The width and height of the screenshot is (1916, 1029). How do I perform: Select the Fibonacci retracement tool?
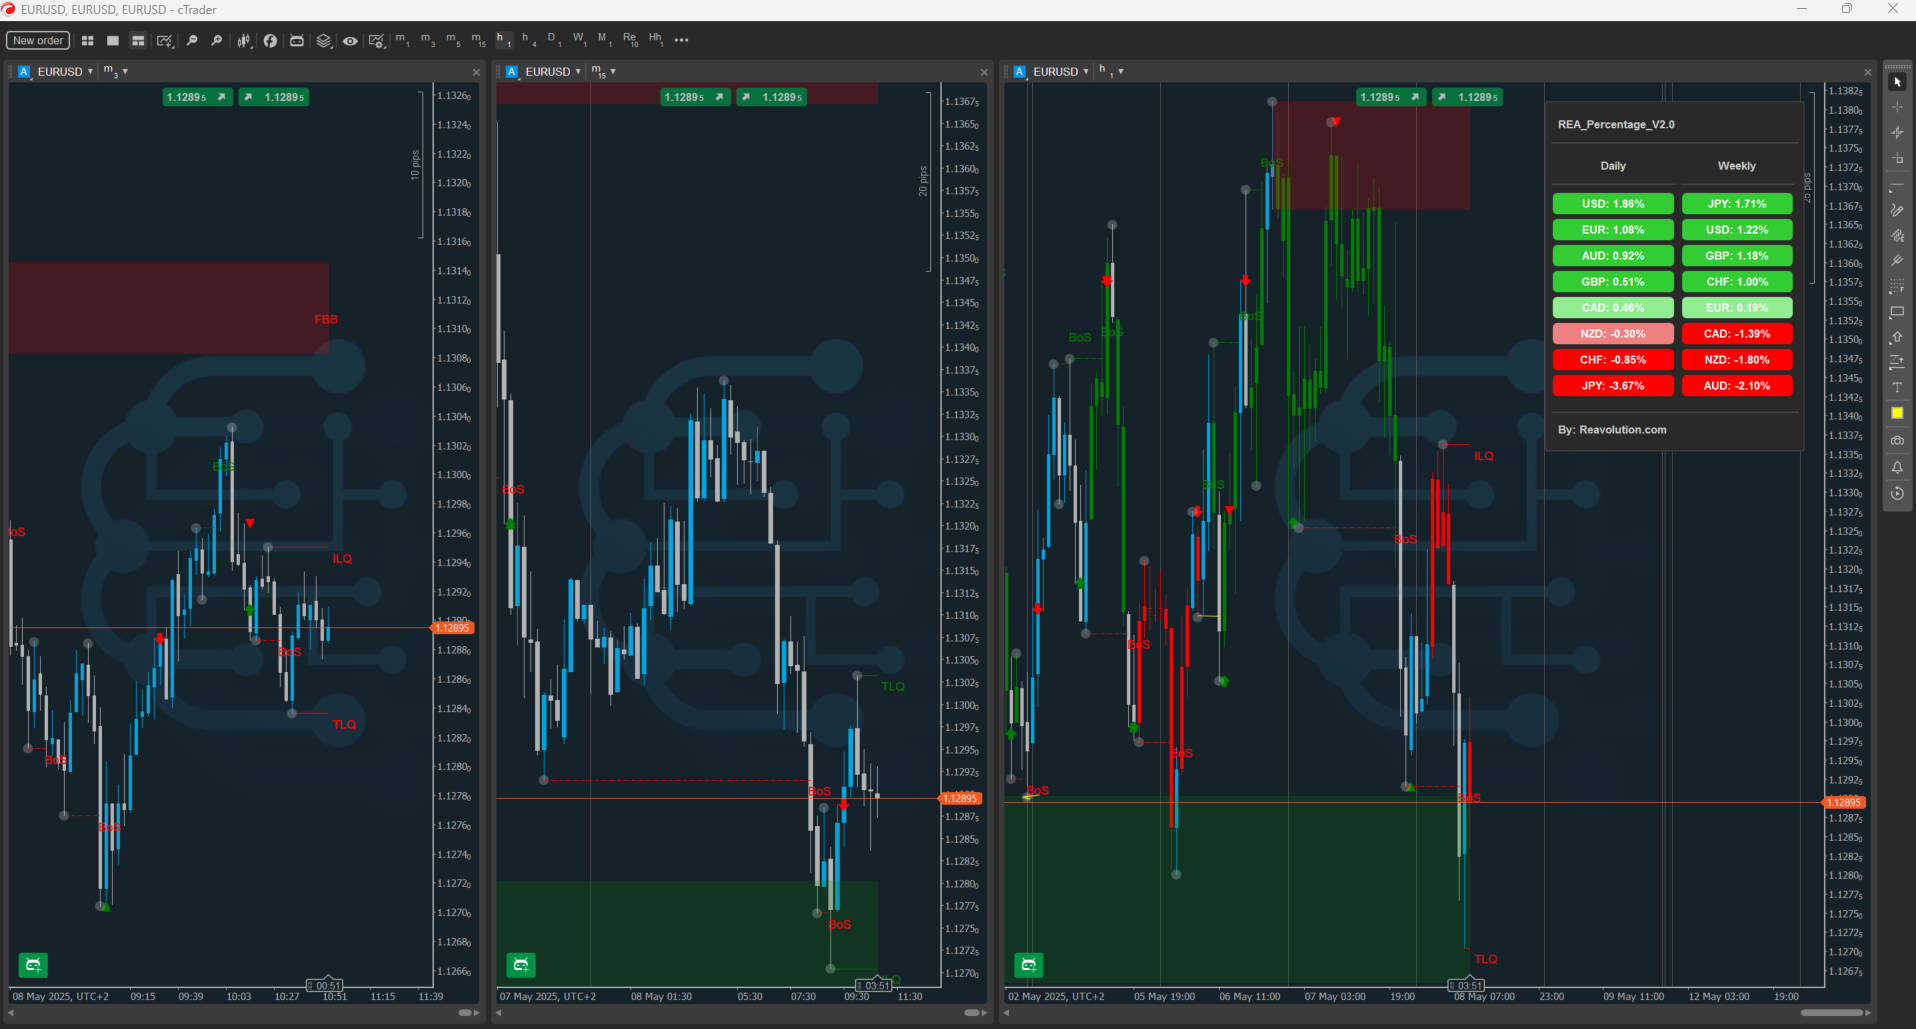[x=1897, y=287]
